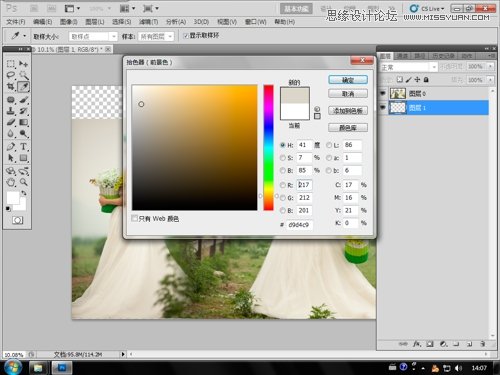Select the Eraser tool
The image size is (500, 375).
11,122
